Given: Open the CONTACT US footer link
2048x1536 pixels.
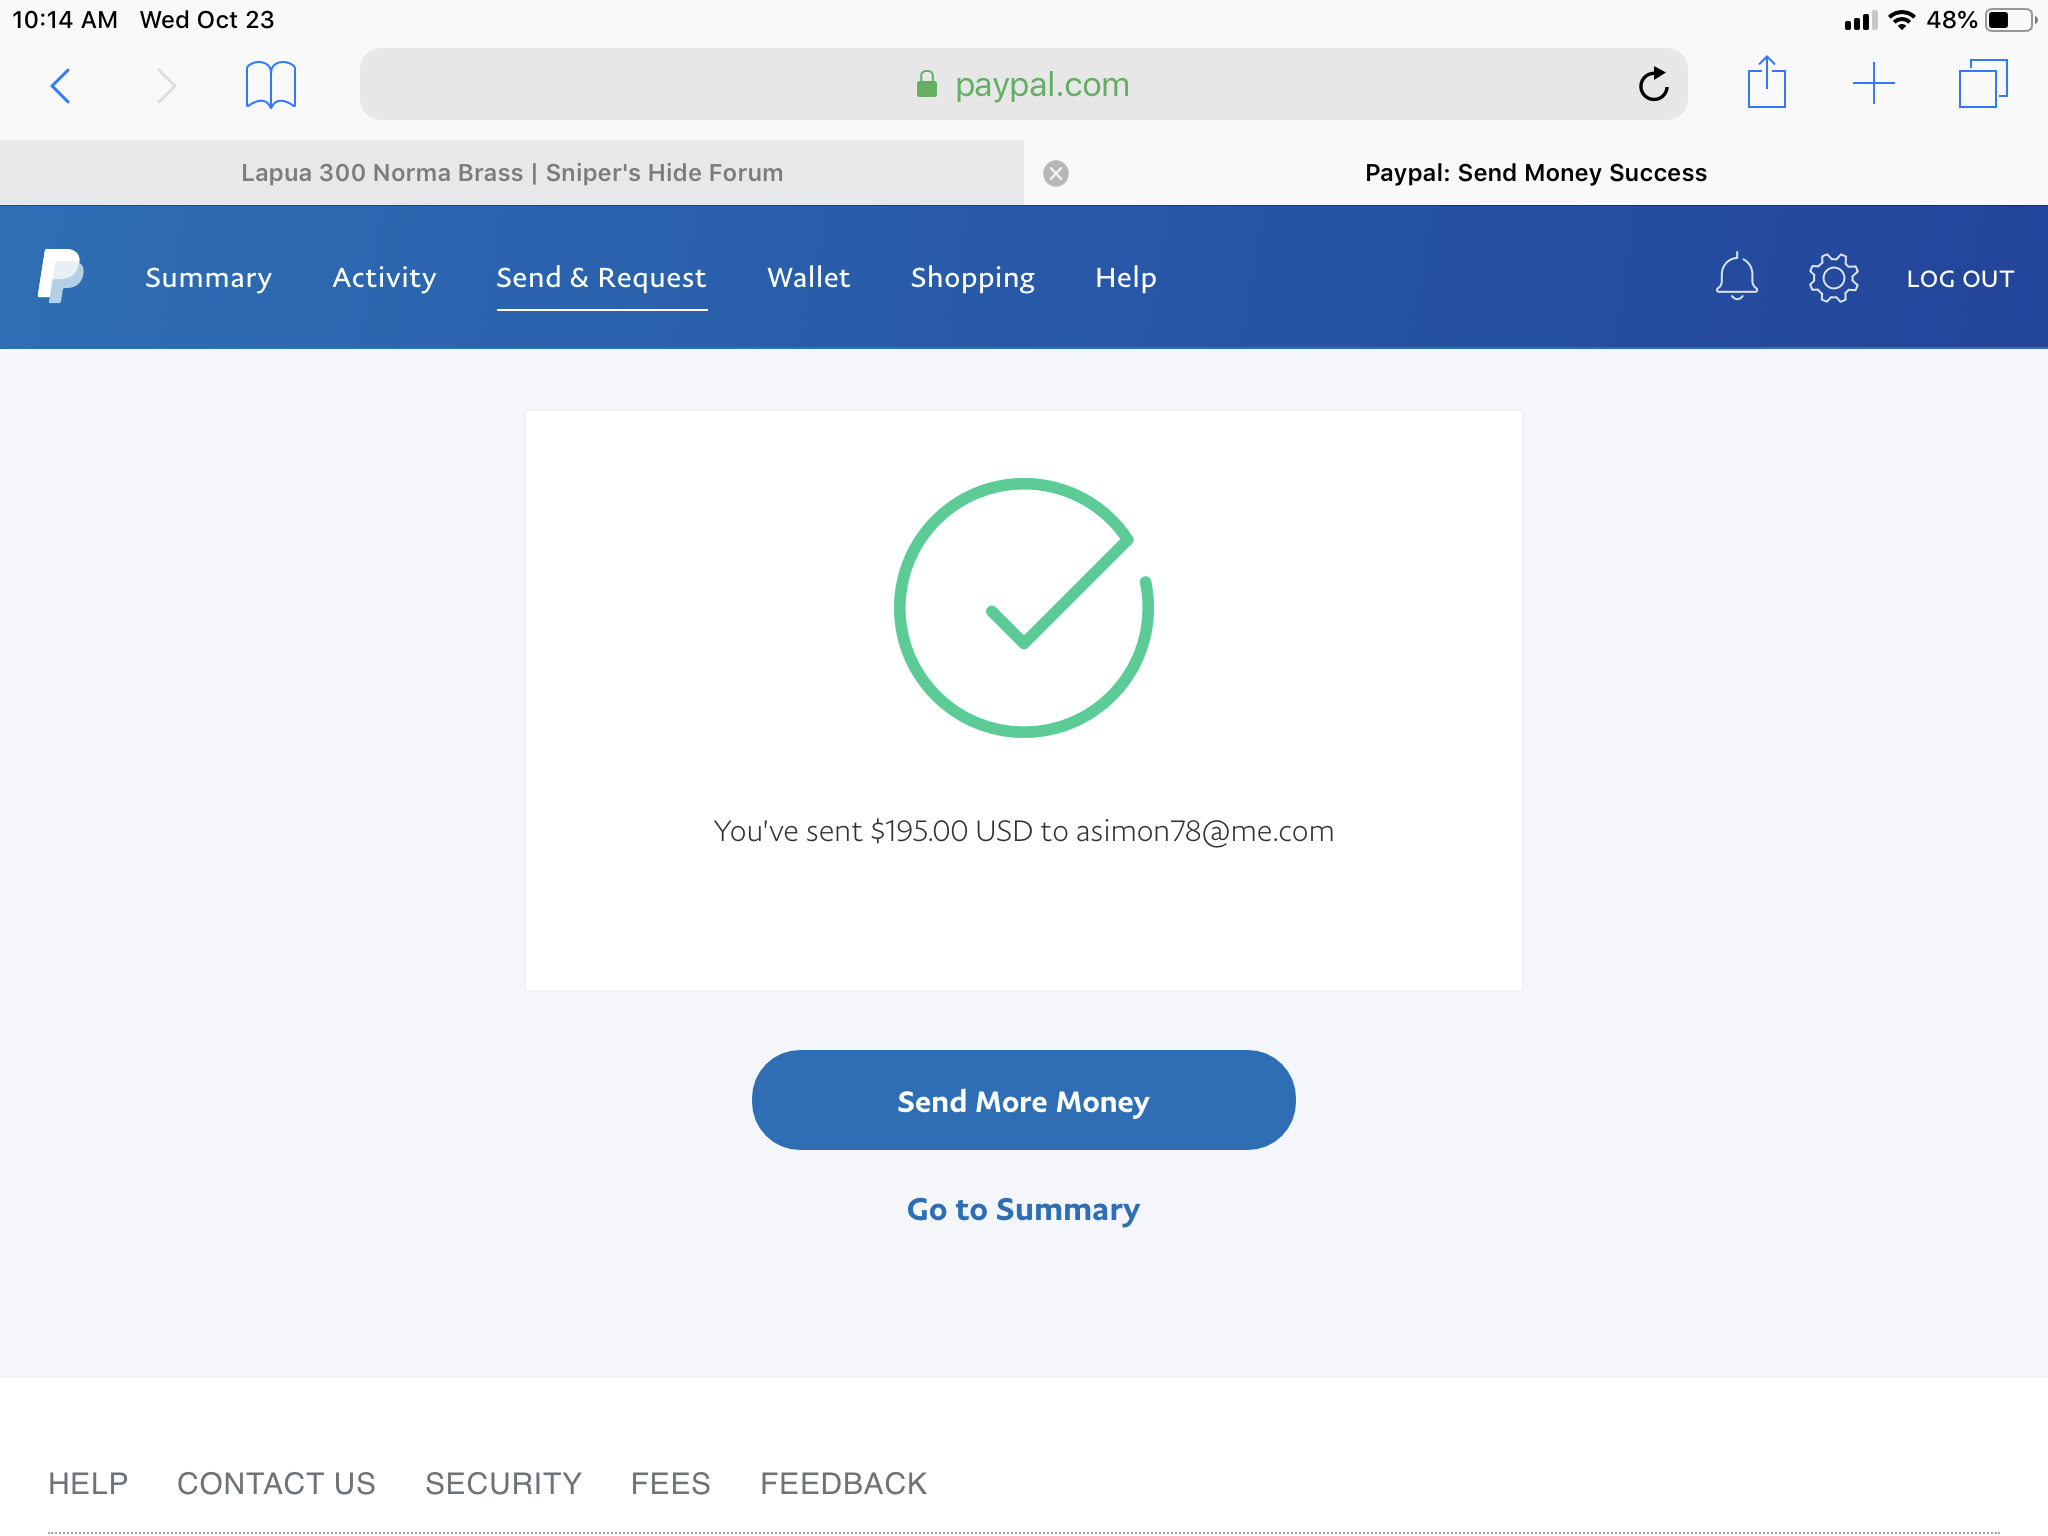Looking at the screenshot, I should point(276,1483).
